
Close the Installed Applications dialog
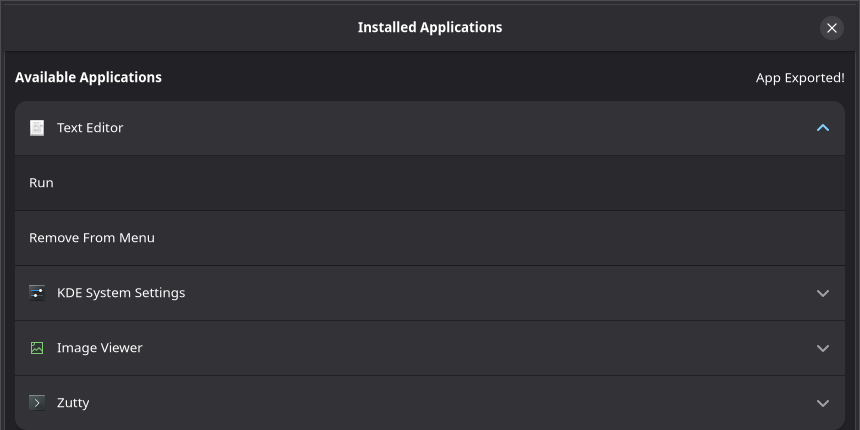point(831,27)
